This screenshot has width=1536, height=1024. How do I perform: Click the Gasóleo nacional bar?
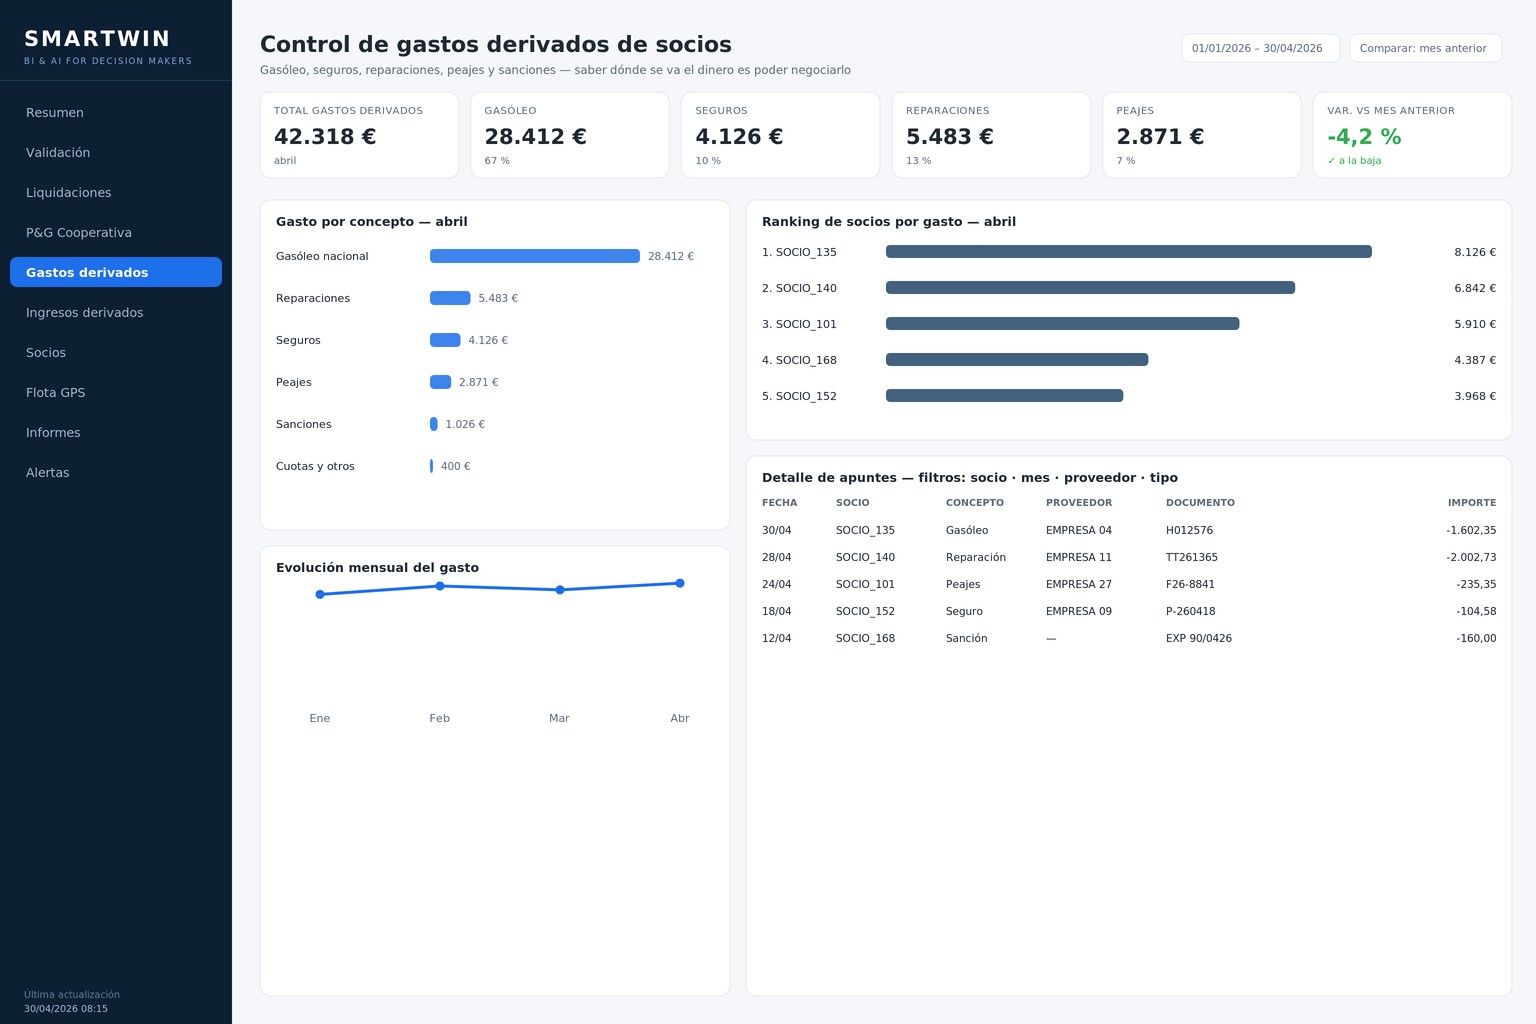tap(535, 256)
